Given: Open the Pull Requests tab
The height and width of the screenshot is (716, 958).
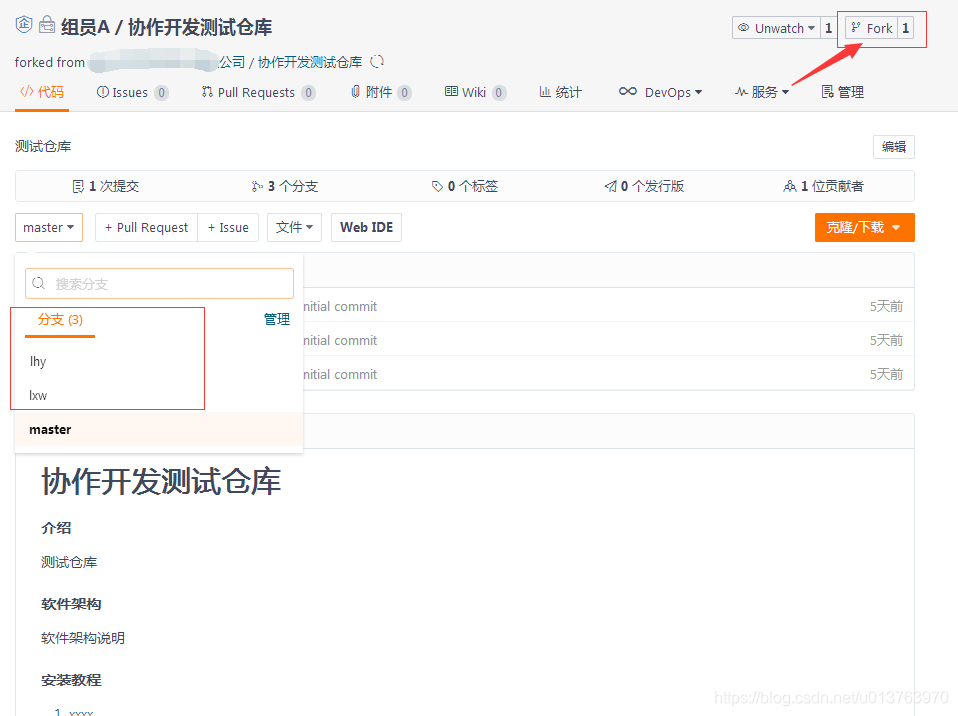Looking at the screenshot, I should 258,92.
